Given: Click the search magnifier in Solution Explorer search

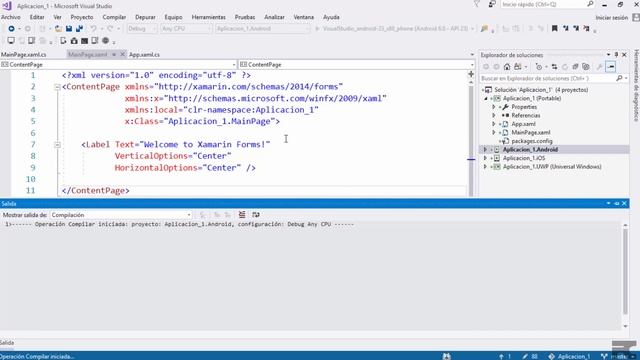Looking at the screenshot, I should point(619,78).
